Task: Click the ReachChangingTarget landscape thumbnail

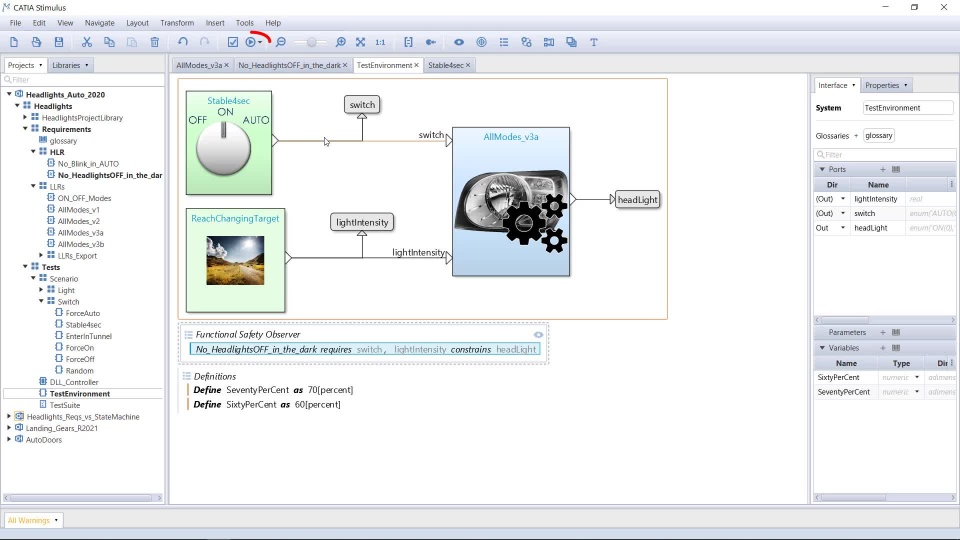Action: 235,261
